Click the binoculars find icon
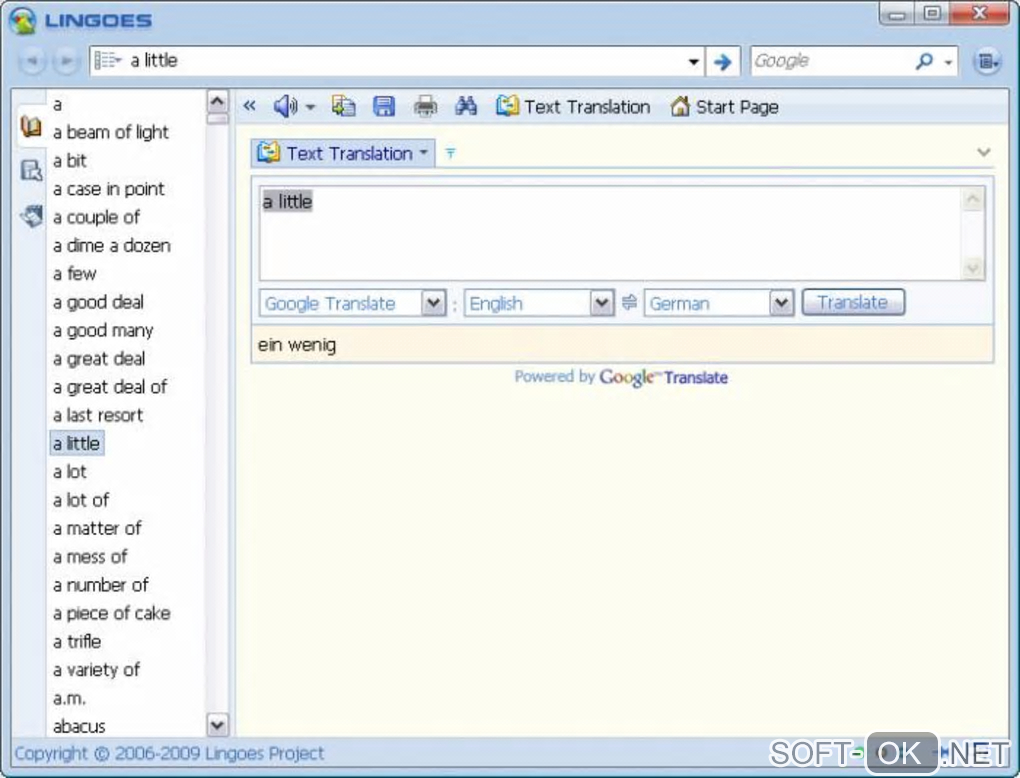This screenshot has height=778, width=1020. [x=466, y=106]
